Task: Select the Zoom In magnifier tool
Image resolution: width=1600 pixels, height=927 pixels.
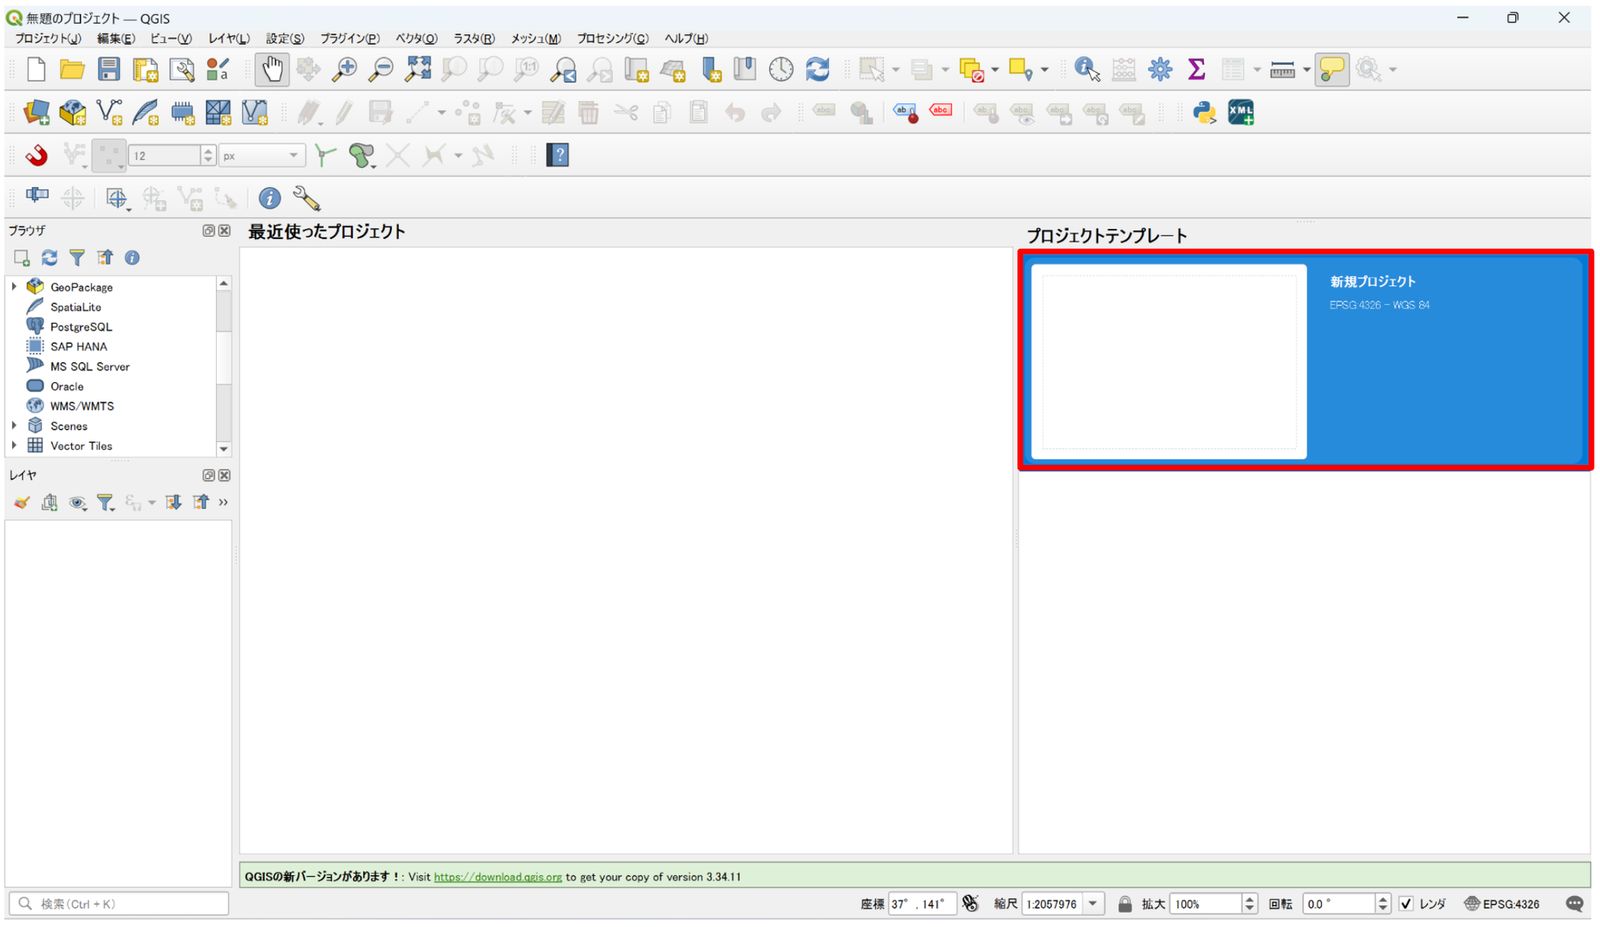Action: pyautogui.click(x=345, y=69)
